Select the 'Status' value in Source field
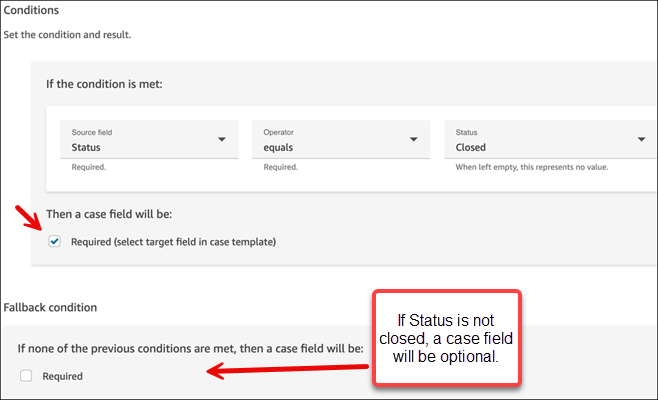 point(86,147)
